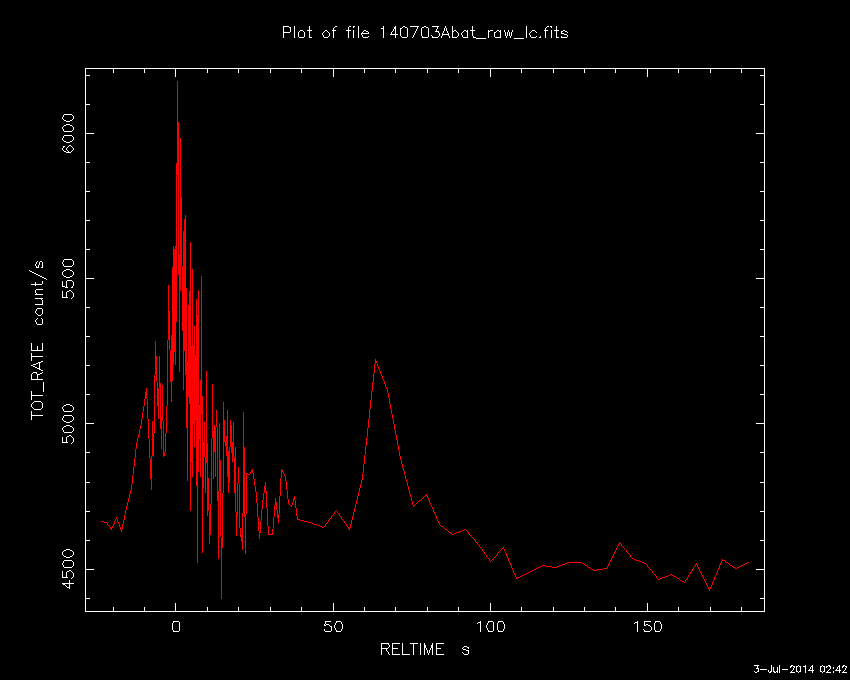Click the y-axis tick label '5000'

(x=68, y=424)
